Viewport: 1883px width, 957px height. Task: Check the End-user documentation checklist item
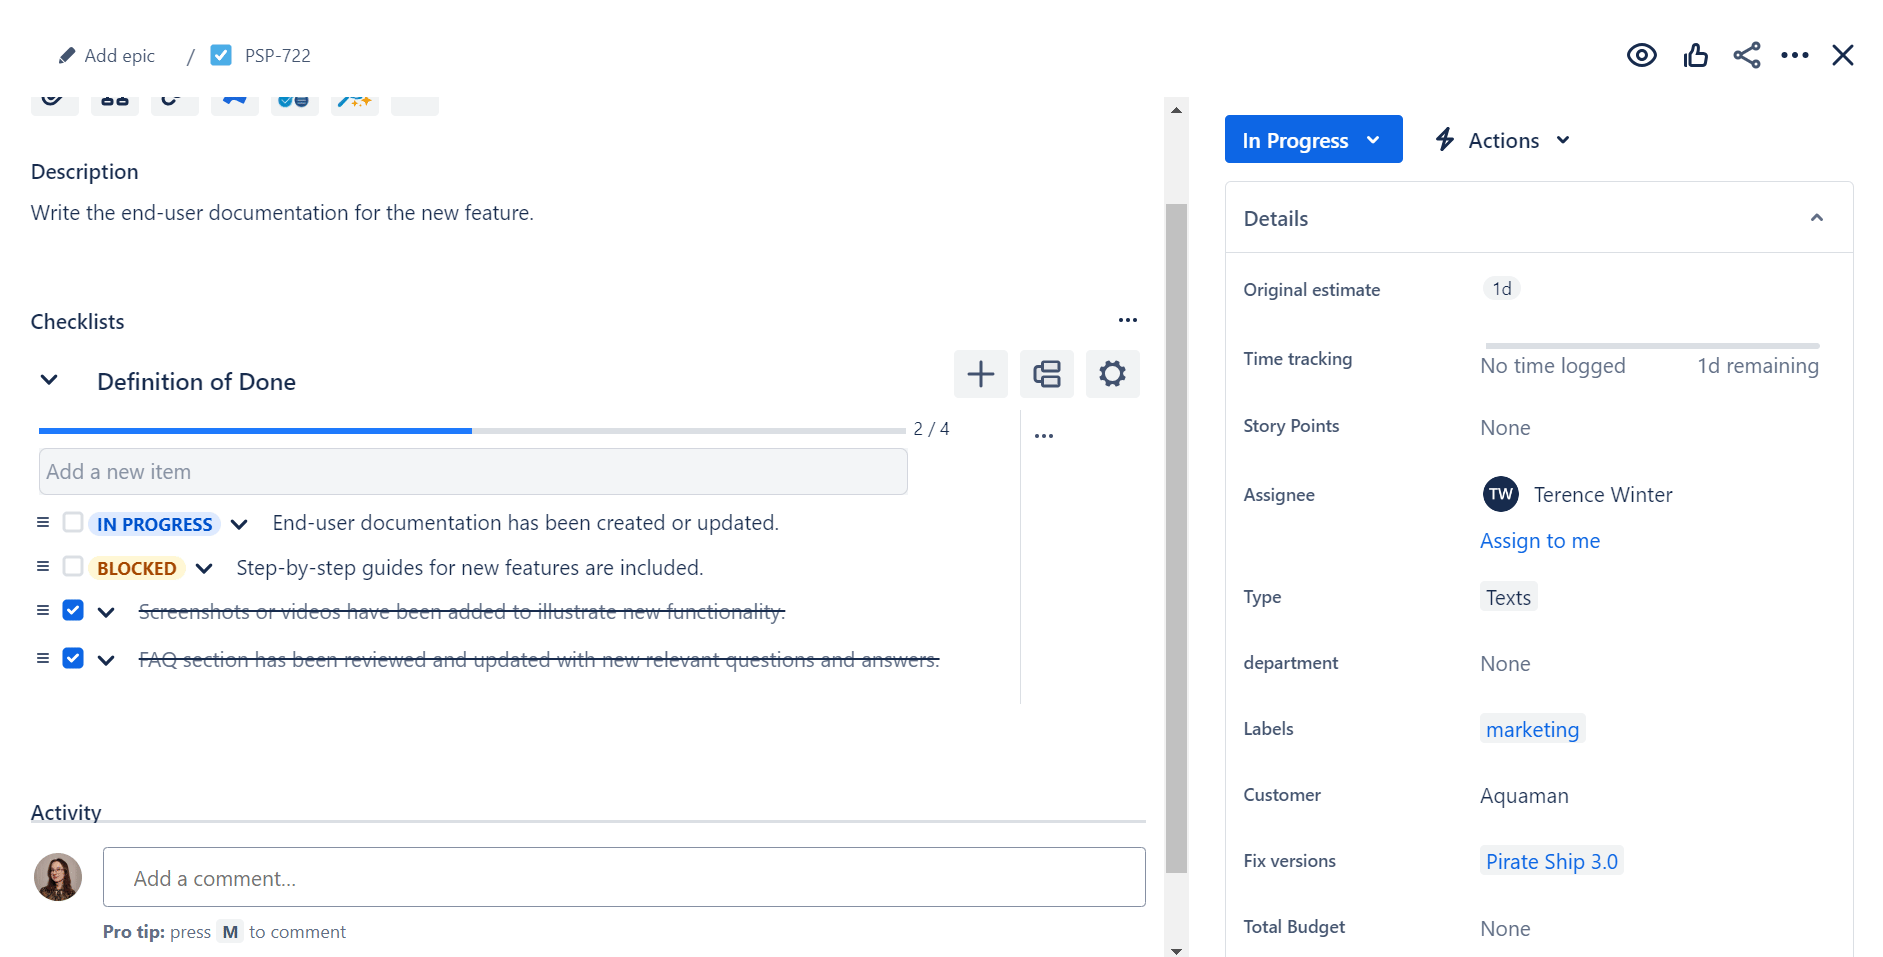(x=72, y=522)
